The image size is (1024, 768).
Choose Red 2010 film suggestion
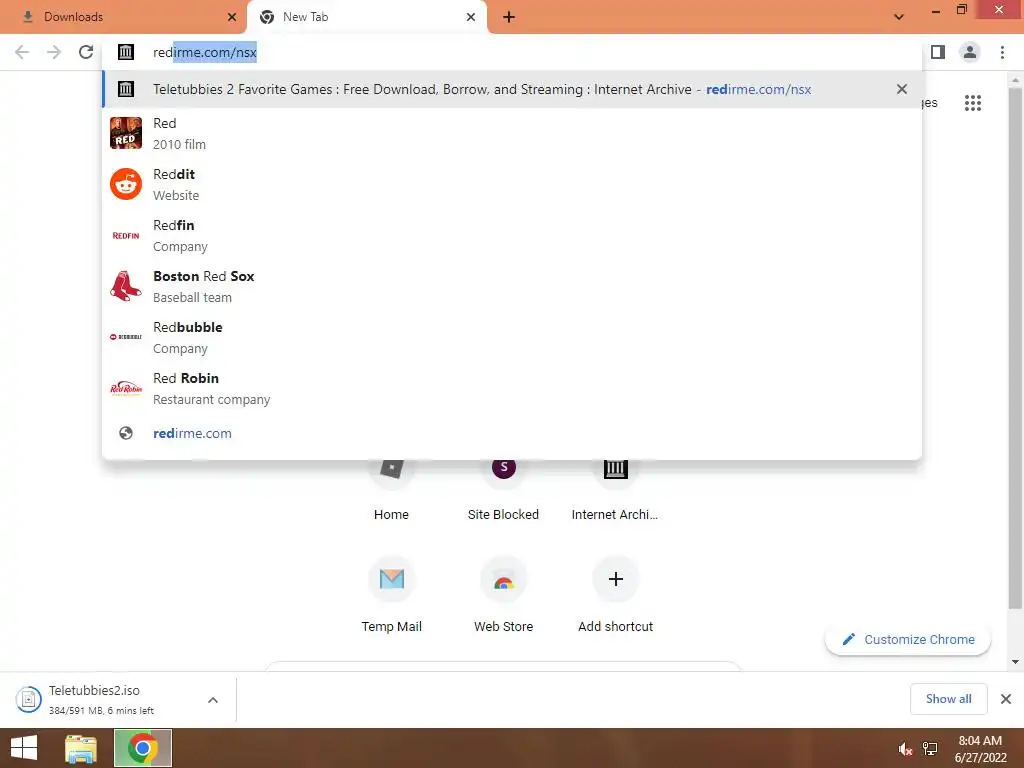tap(512, 133)
